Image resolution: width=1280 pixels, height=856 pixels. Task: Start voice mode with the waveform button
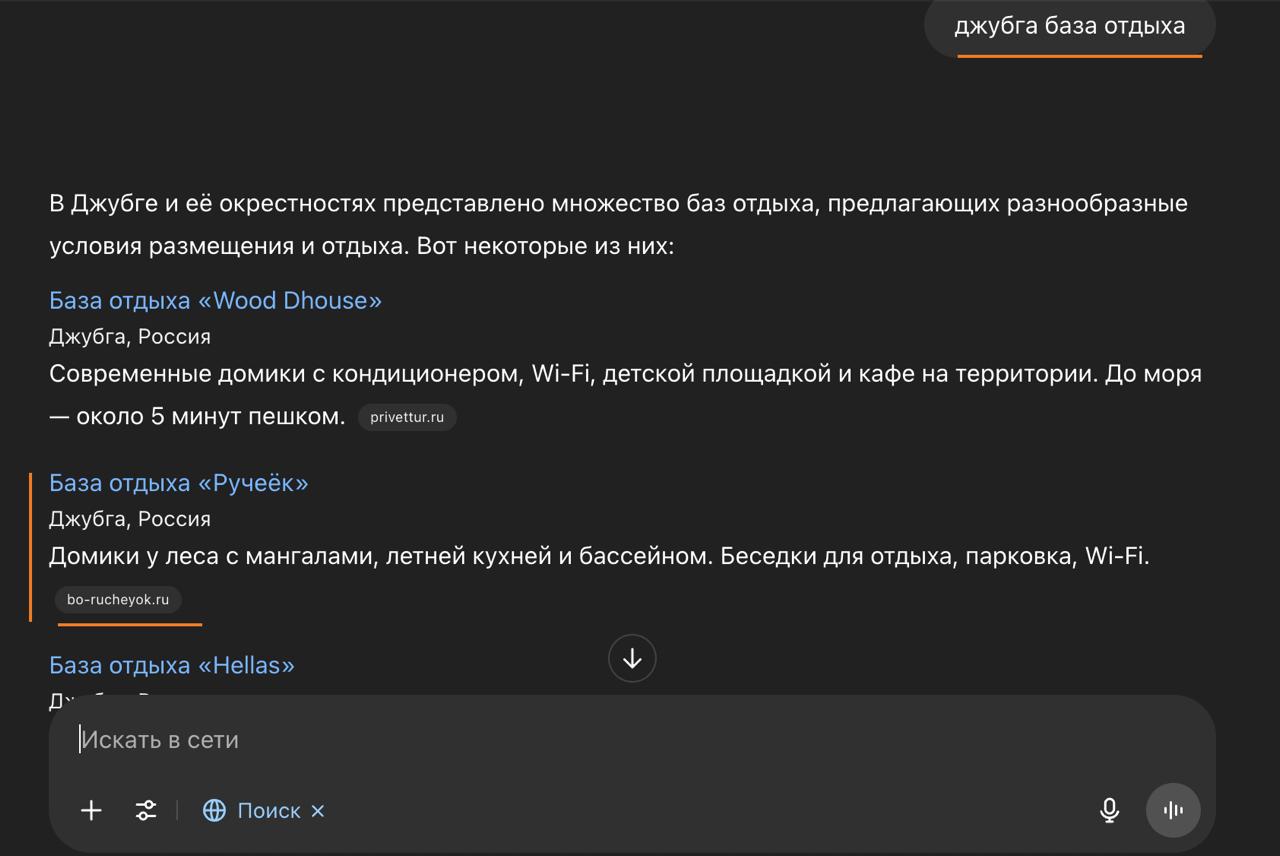(x=1172, y=810)
